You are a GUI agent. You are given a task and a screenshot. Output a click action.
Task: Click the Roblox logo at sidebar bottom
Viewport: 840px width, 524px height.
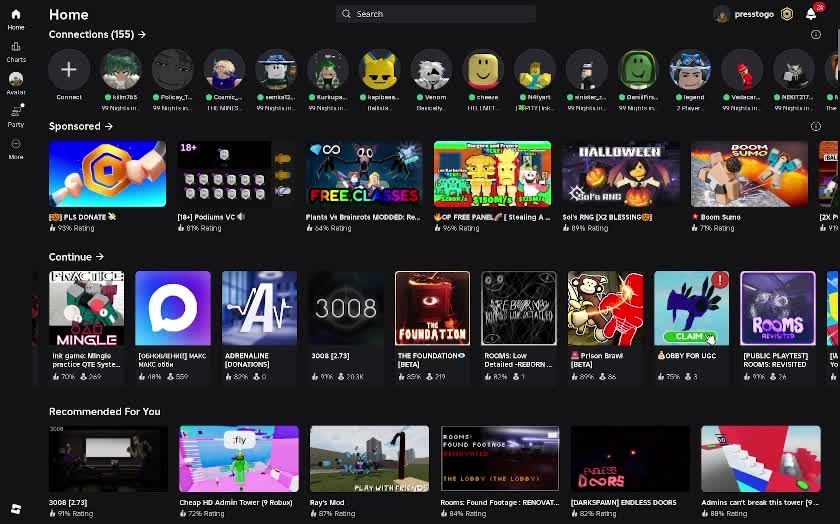[x=16, y=509]
